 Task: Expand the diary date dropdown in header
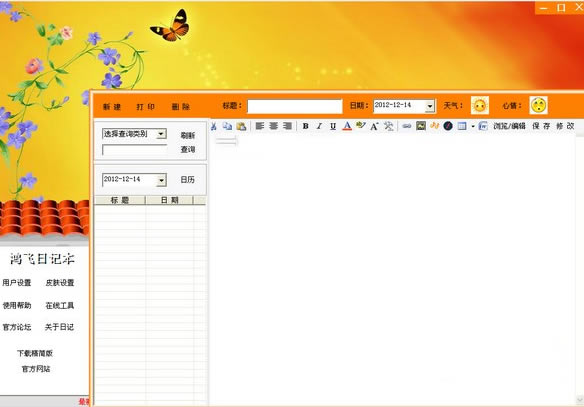(x=430, y=106)
